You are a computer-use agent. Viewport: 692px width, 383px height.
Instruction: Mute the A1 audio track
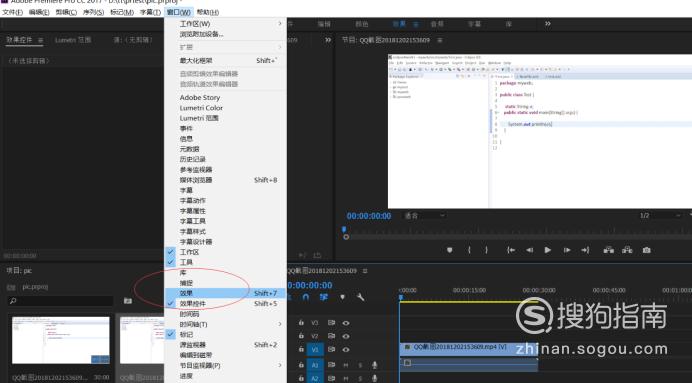(x=346, y=365)
